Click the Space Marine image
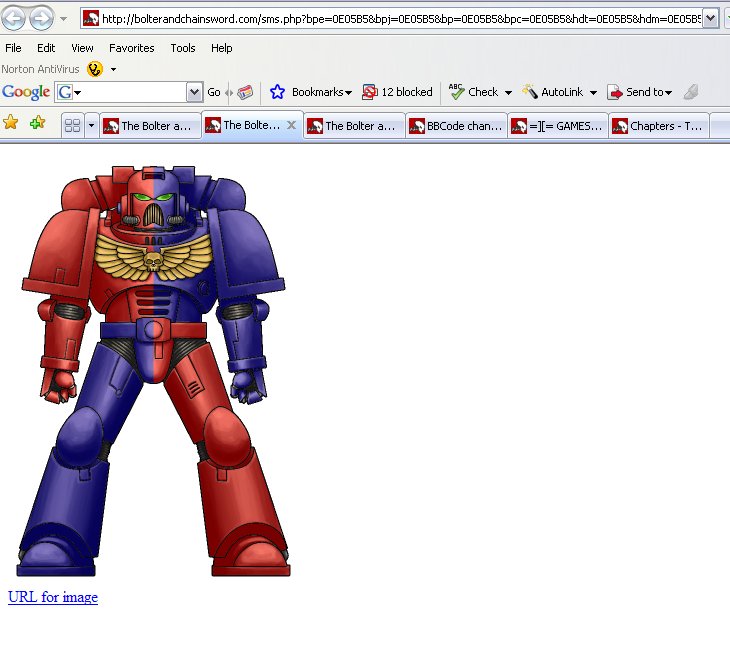The image size is (730, 650). point(153,371)
